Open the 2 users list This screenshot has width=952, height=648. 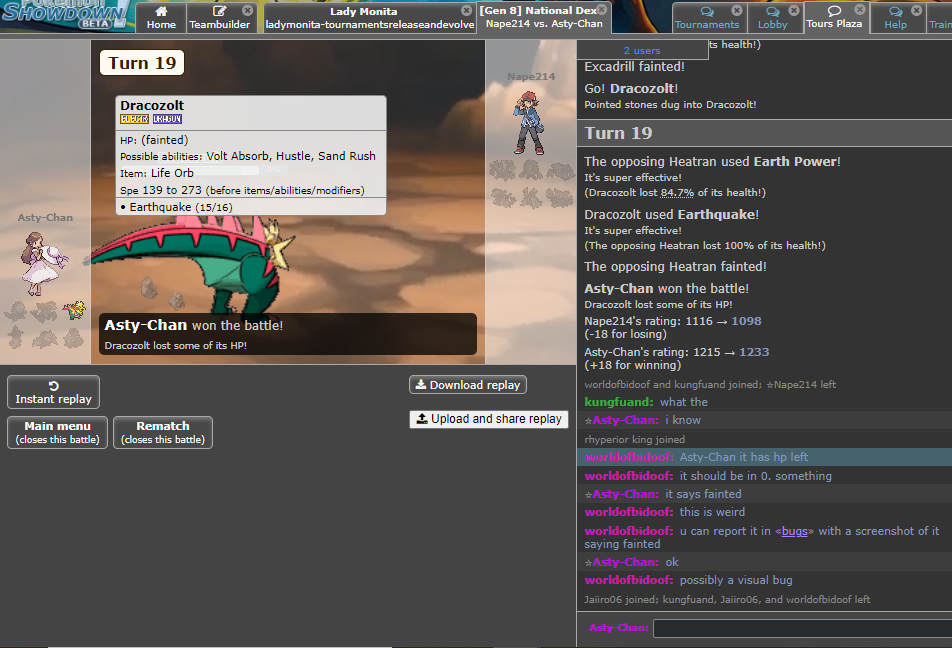tap(642, 50)
